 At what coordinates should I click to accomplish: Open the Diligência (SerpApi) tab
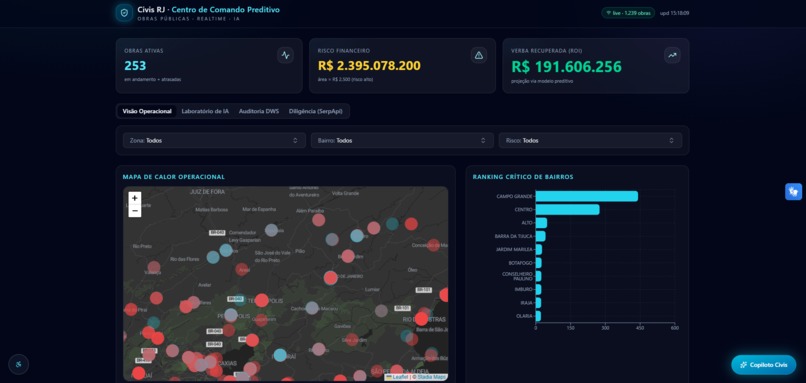[x=316, y=111]
